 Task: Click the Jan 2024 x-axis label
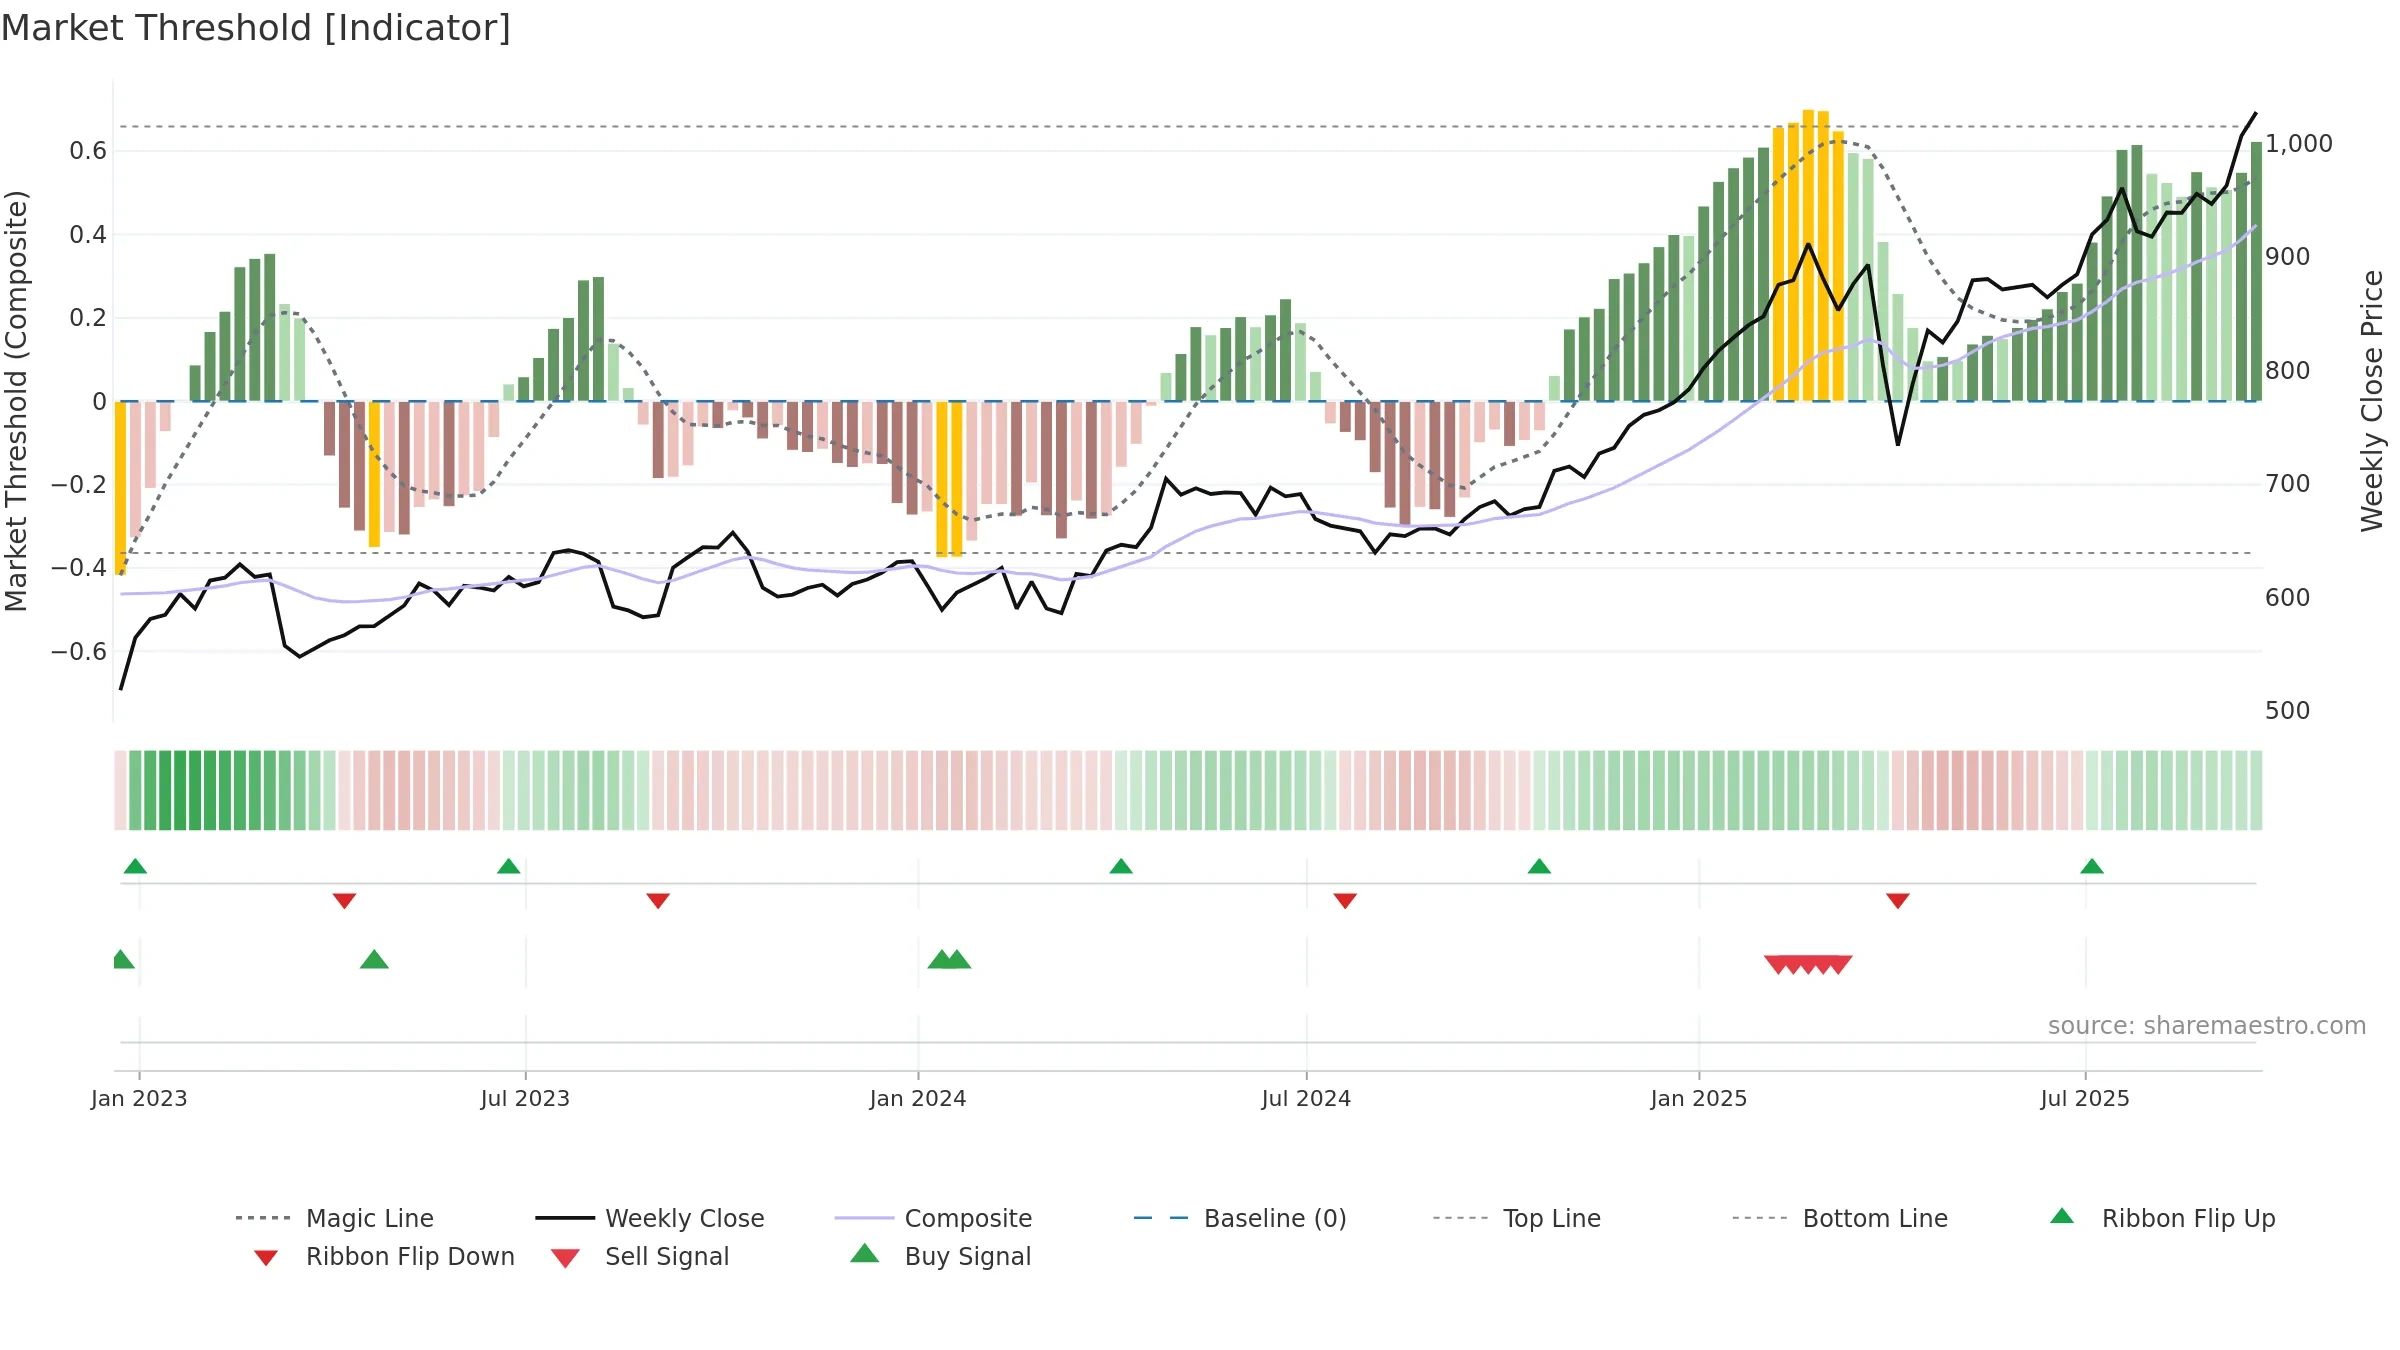(918, 1098)
